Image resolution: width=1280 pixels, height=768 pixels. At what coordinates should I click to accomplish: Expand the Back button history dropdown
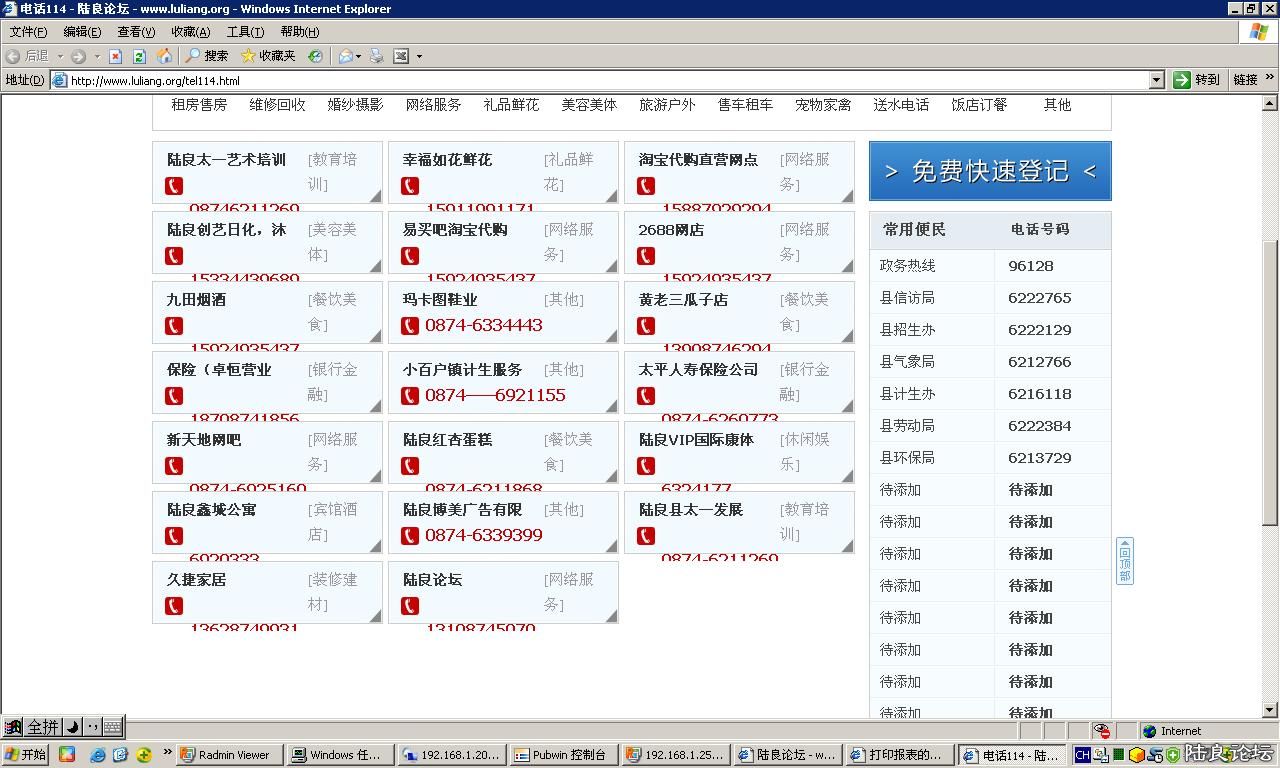[60, 56]
